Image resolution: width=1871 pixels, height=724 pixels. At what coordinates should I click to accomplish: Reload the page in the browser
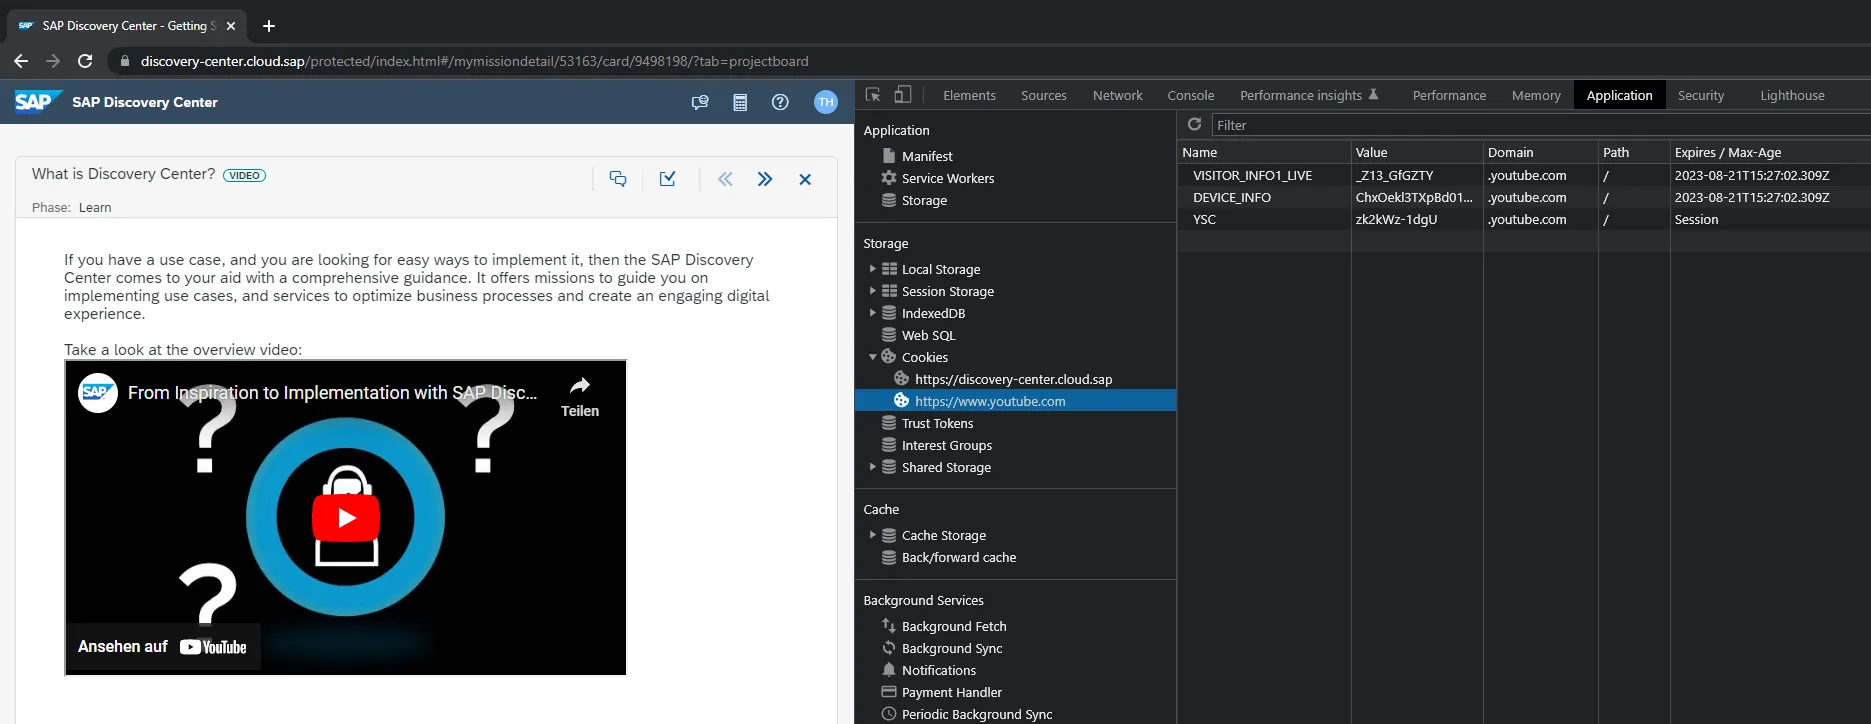85,61
